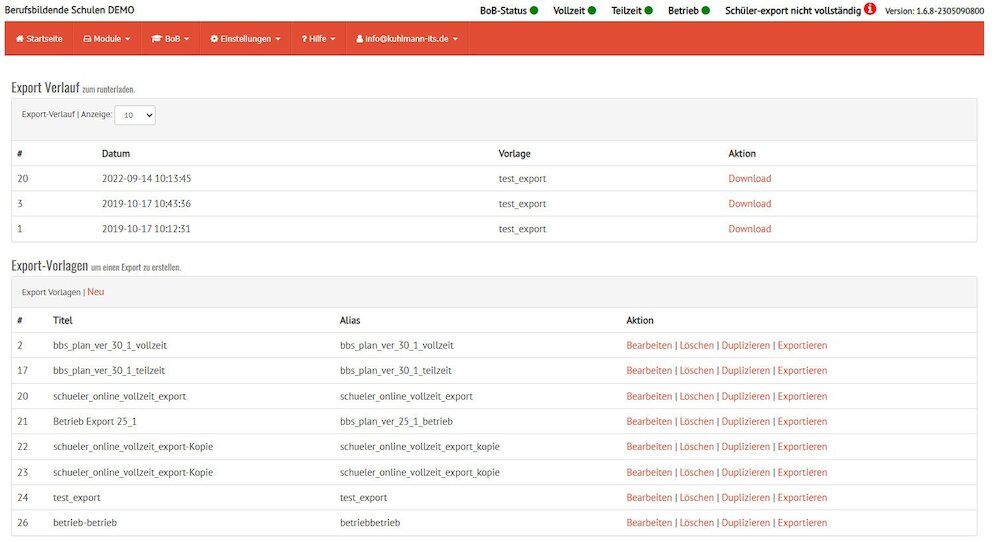Duplicate the test_export template
The height and width of the screenshot is (542, 1000).
point(746,498)
